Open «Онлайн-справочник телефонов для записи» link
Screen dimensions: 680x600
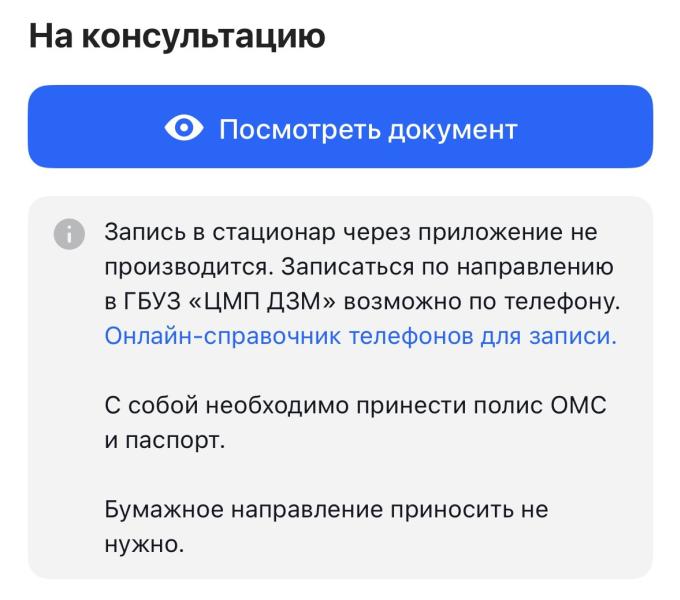click(360, 337)
